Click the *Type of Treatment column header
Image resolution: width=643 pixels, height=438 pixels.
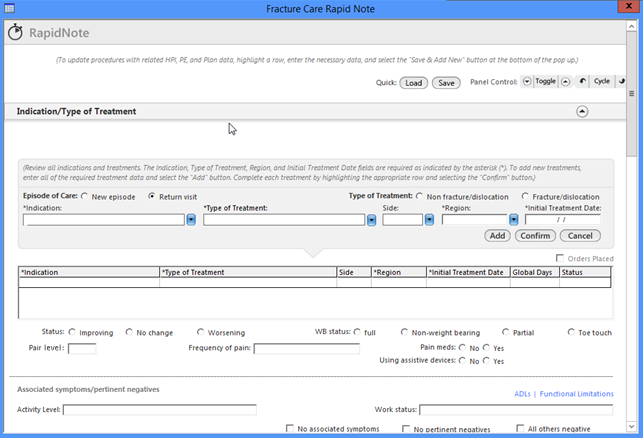pos(248,272)
